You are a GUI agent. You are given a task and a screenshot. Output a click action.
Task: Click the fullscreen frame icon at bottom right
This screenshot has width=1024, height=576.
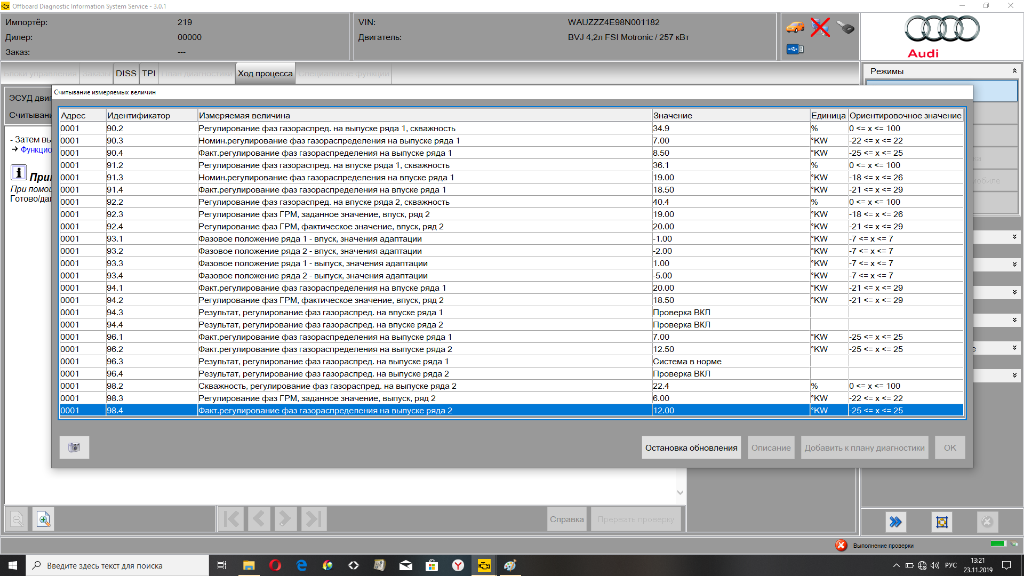point(941,520)
